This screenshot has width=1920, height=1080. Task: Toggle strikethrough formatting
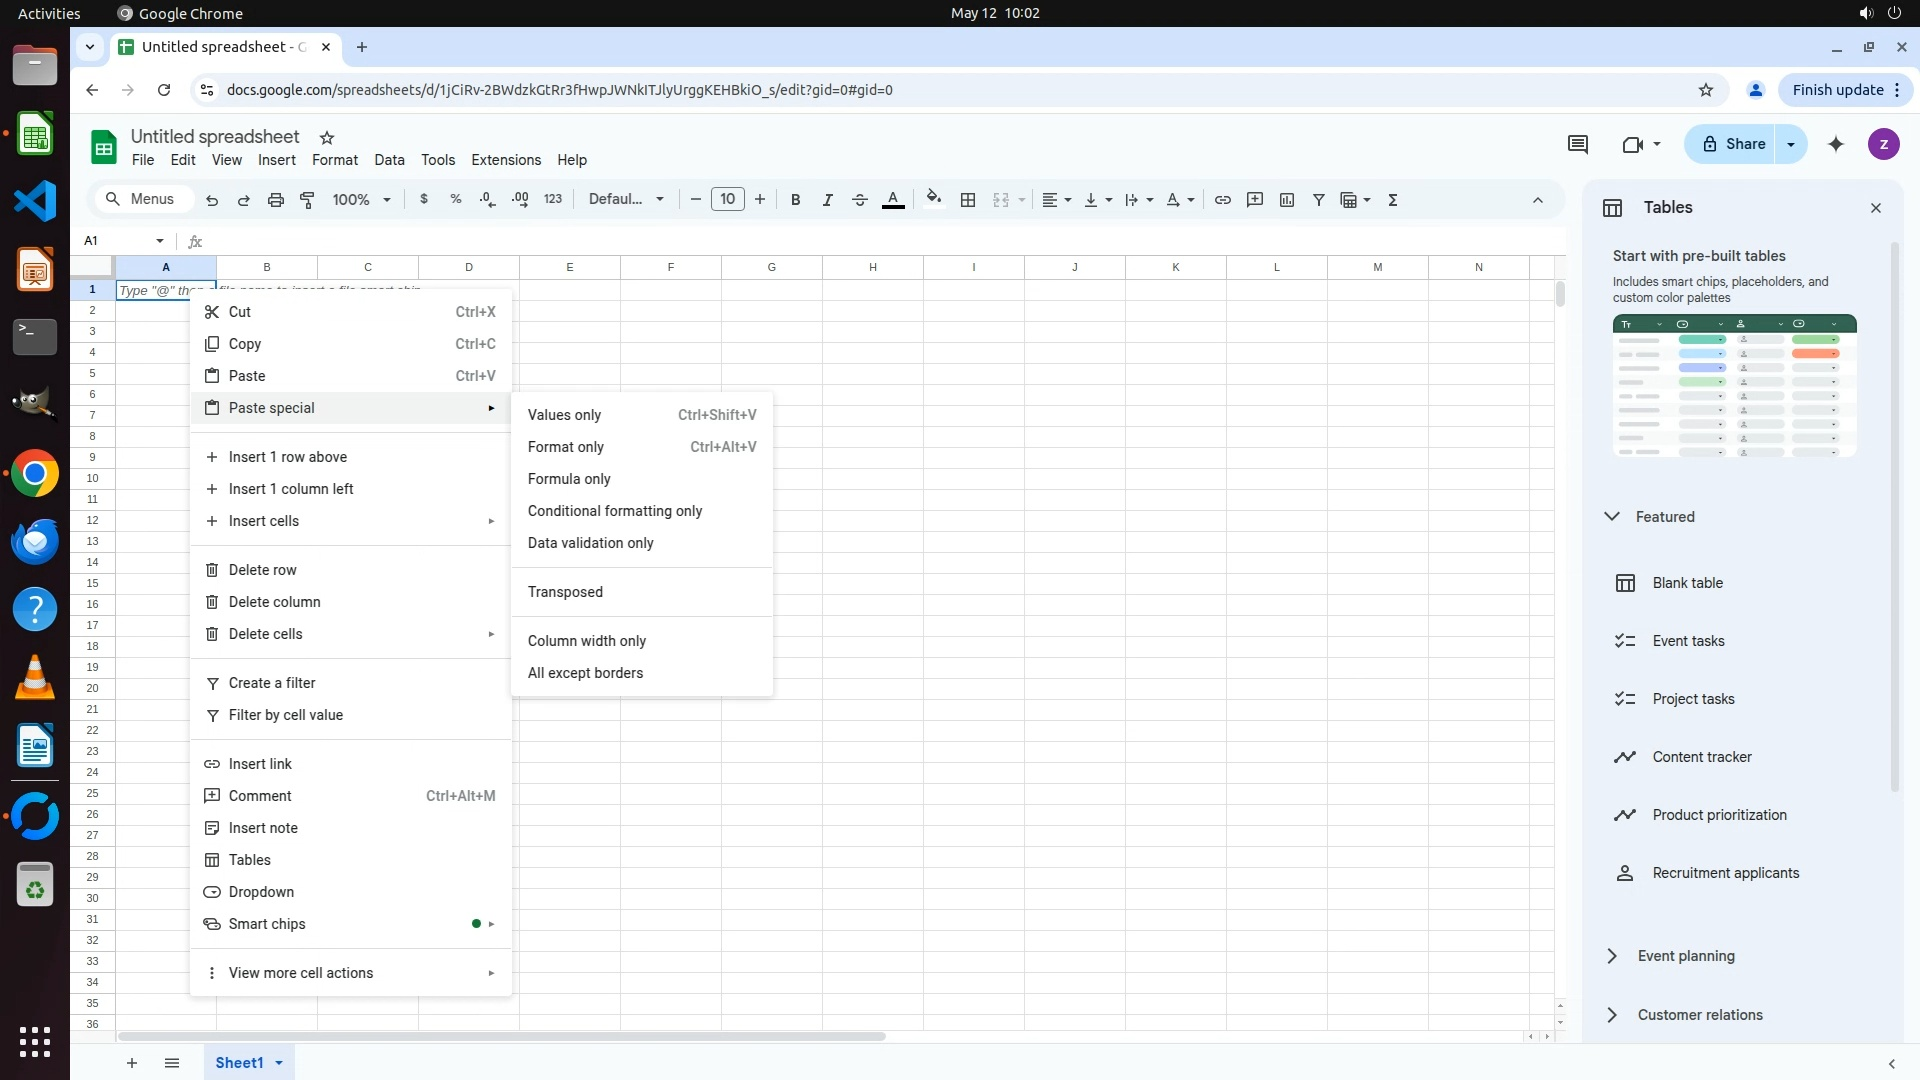[859, 200]
